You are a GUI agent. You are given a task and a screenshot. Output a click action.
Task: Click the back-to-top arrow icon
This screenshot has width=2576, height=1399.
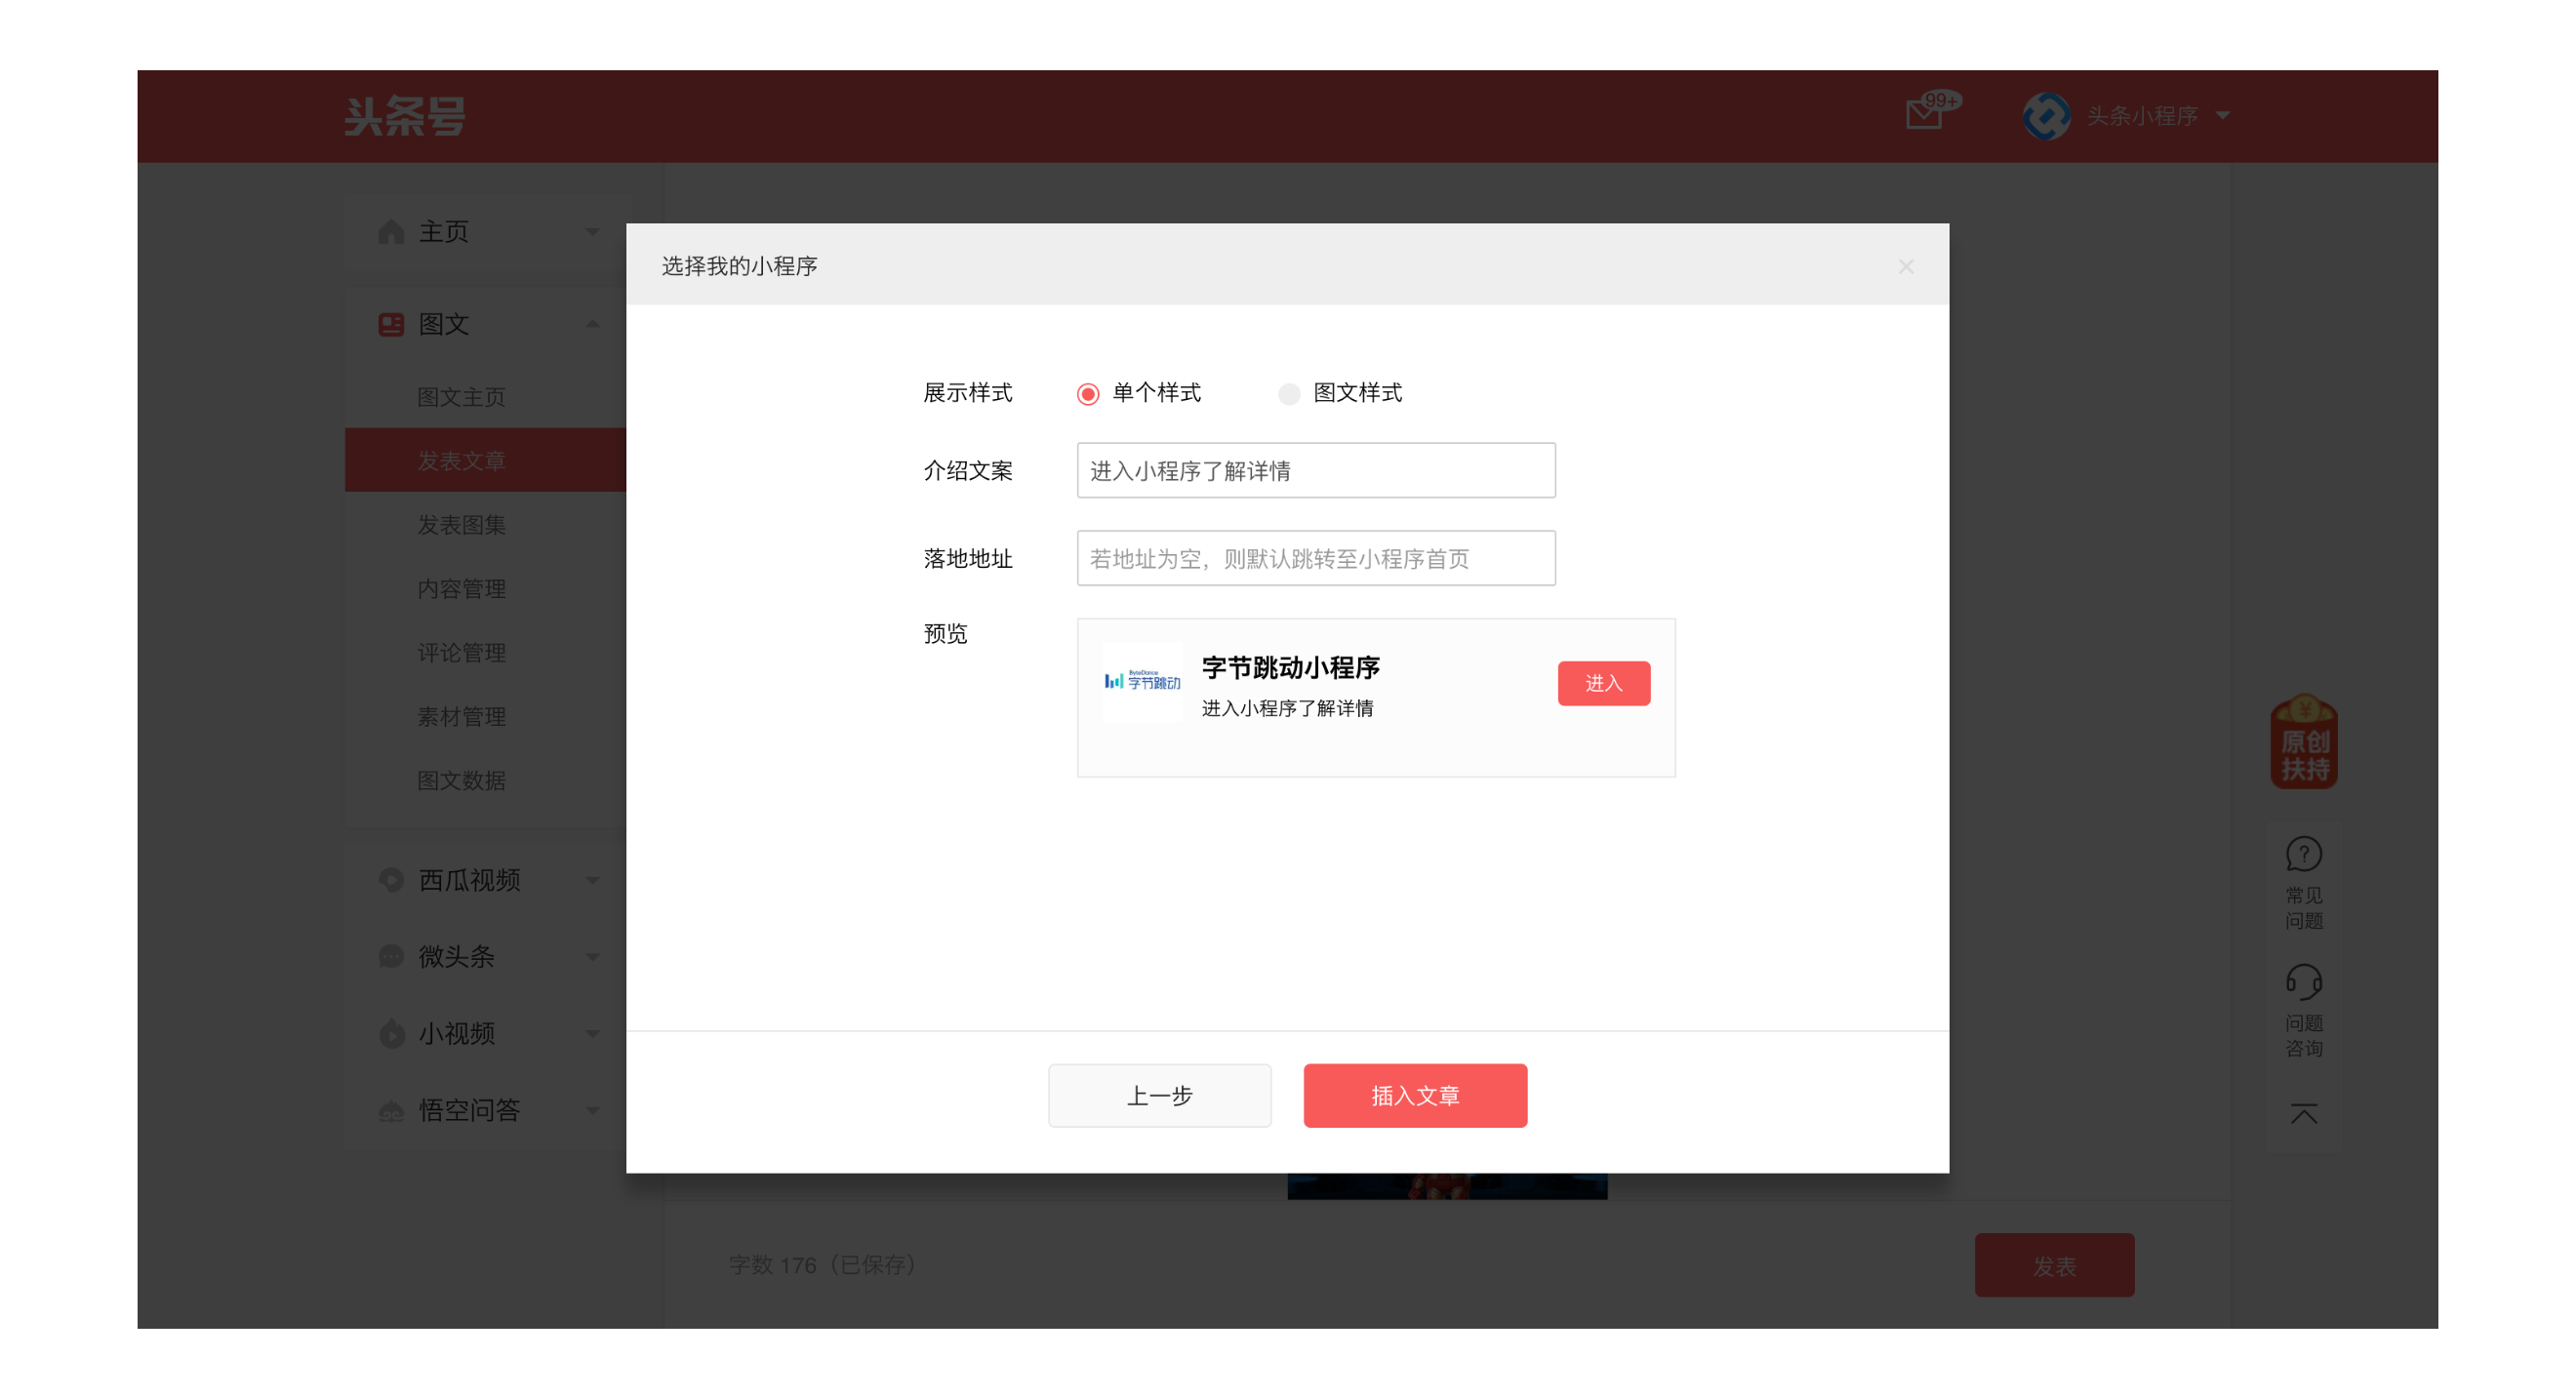(x=2304, y=1113)
